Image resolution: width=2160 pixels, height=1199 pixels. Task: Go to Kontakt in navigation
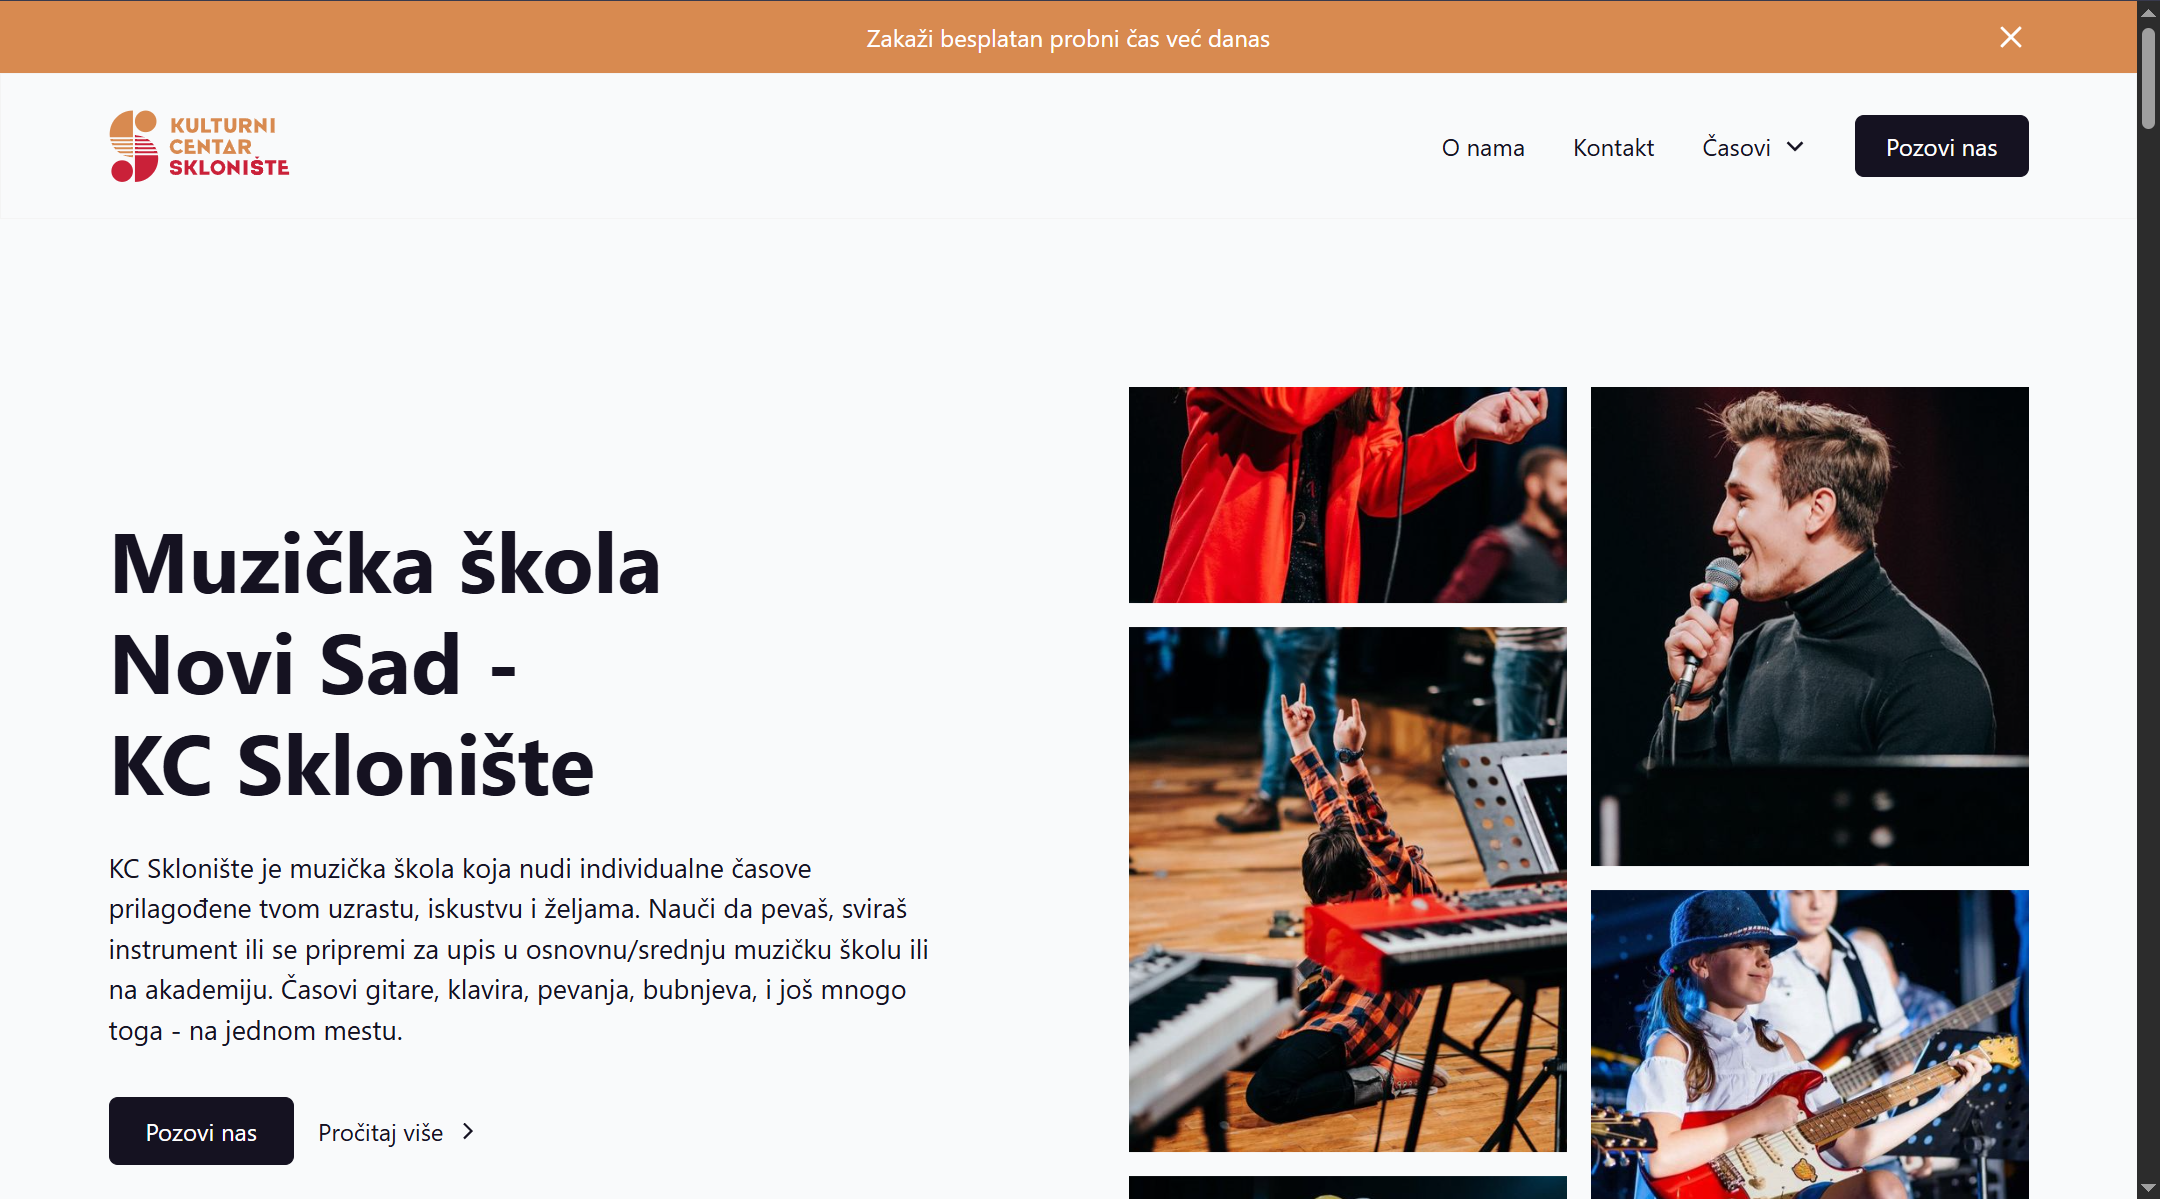click(x=1613, y=147)
